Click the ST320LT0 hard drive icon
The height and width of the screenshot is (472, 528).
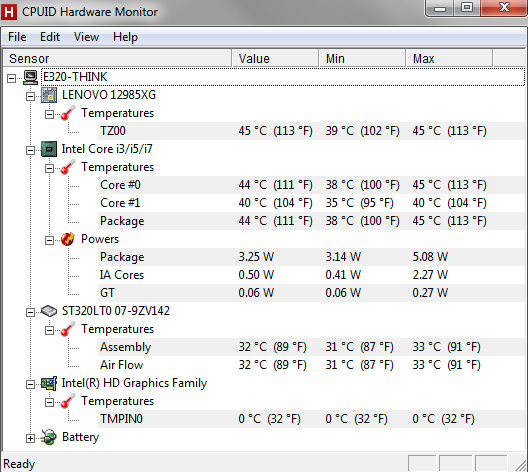coord(49,311)
